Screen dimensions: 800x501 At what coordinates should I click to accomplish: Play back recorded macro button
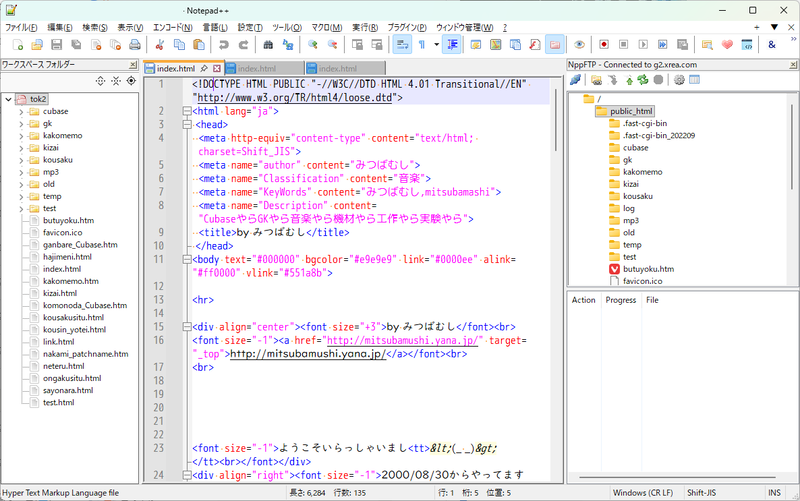tap(643, 45)
